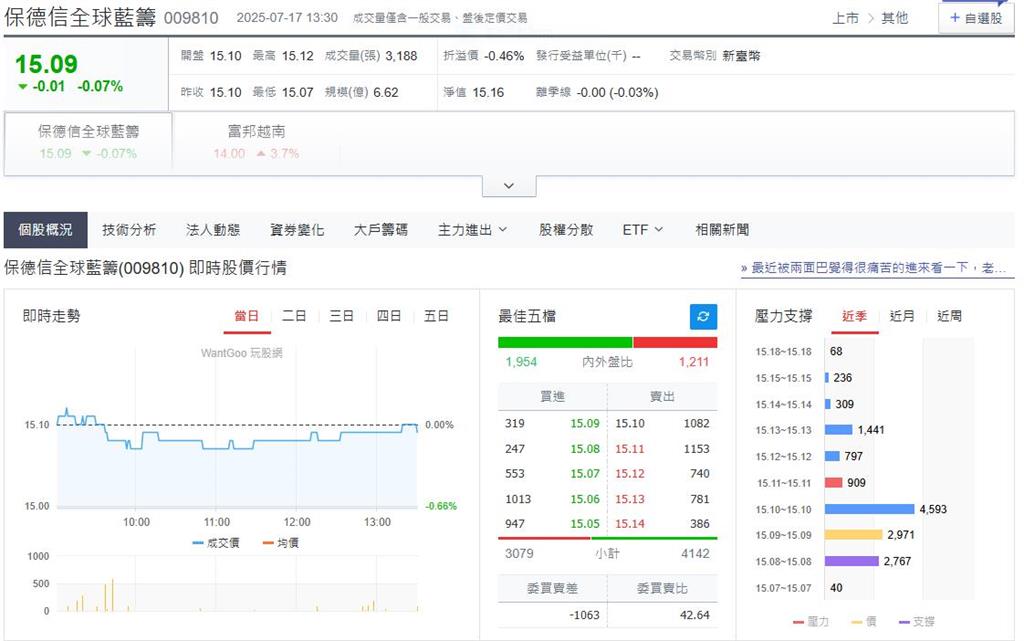Click the stock code 009810 in header

[x=191, y=18]
